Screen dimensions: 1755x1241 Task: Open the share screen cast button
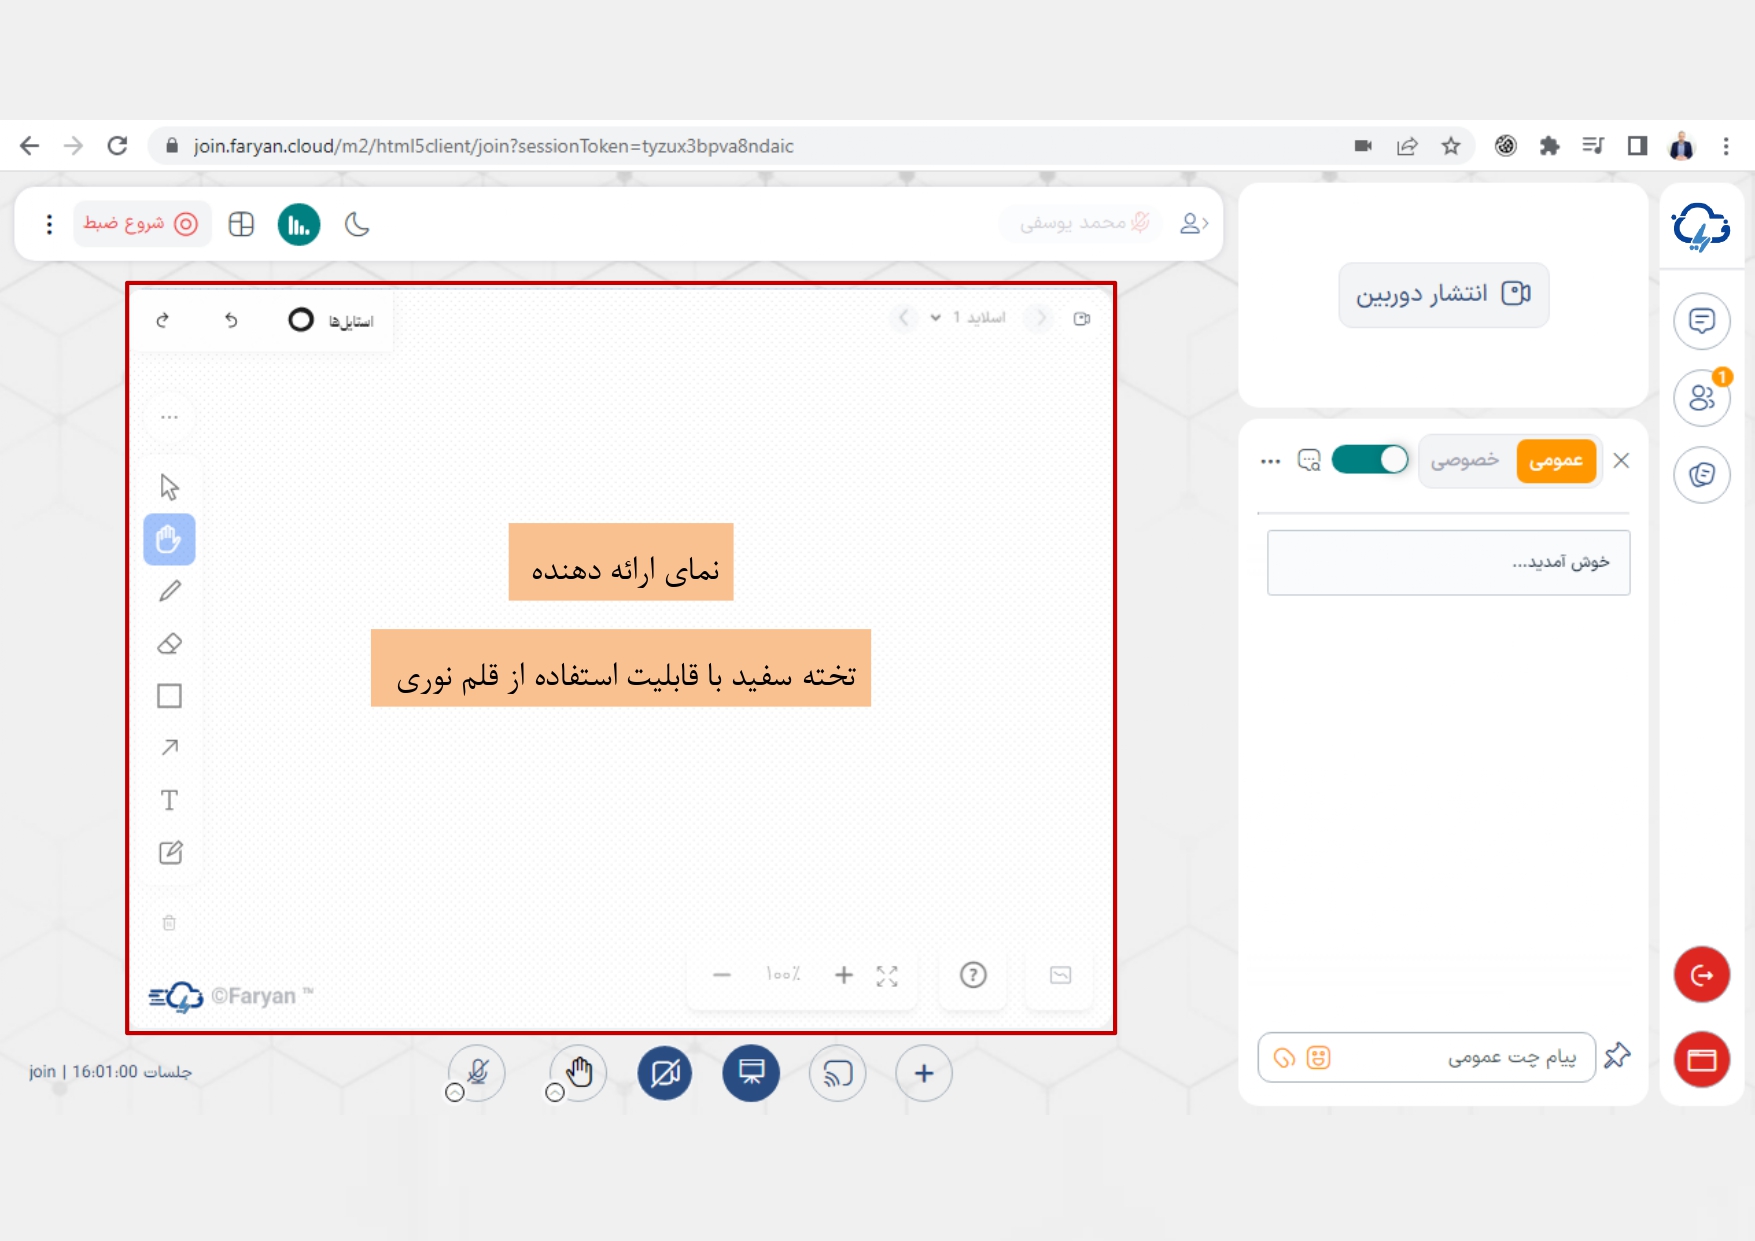tap(837, 1073)
